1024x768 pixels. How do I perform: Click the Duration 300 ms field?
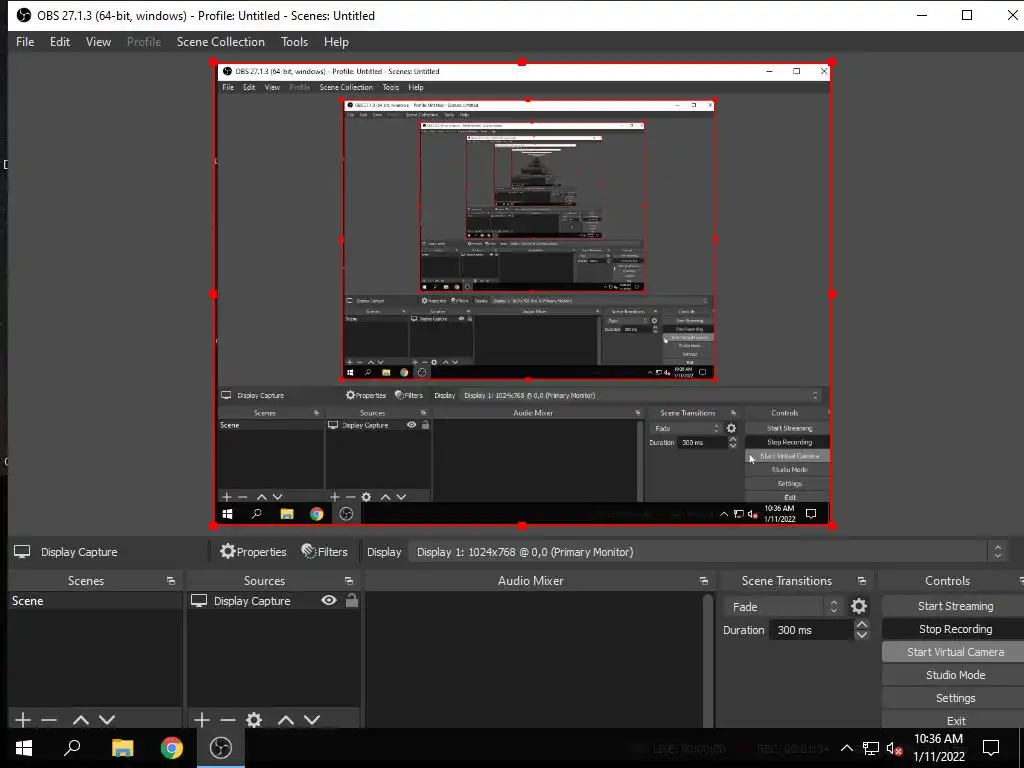[x=813, y=630]
